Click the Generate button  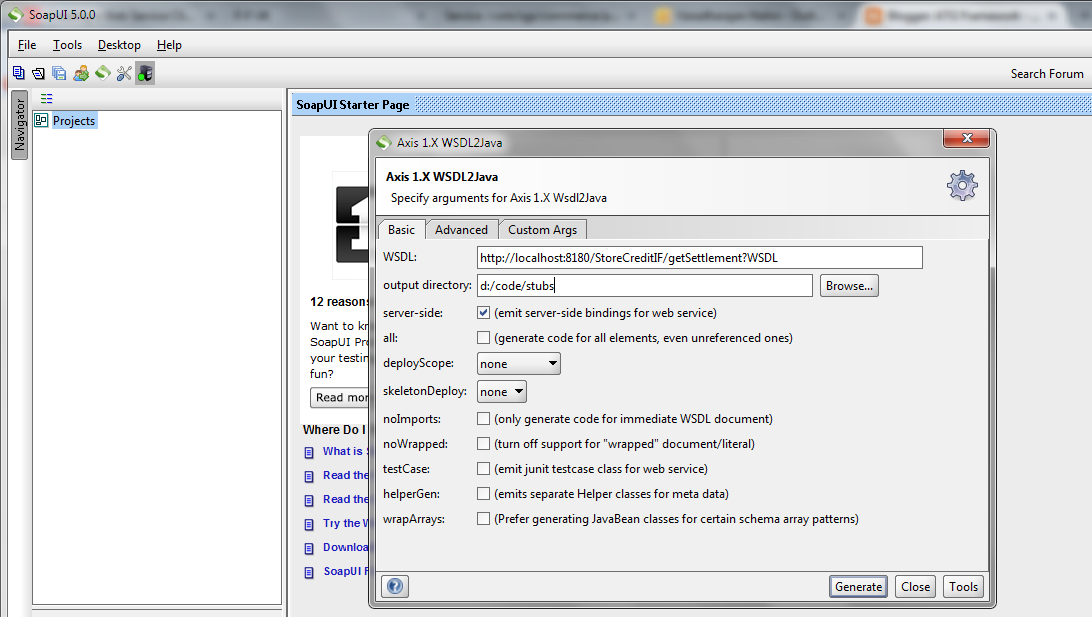pos(857,586)
